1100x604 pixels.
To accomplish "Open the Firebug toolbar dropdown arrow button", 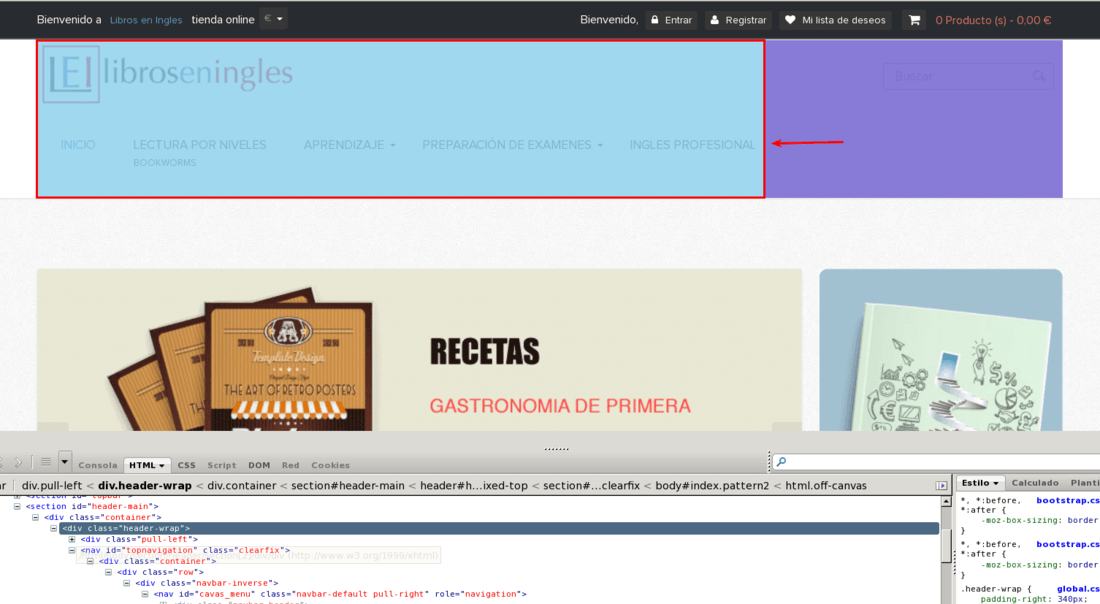I will click(x=65, y=461).
